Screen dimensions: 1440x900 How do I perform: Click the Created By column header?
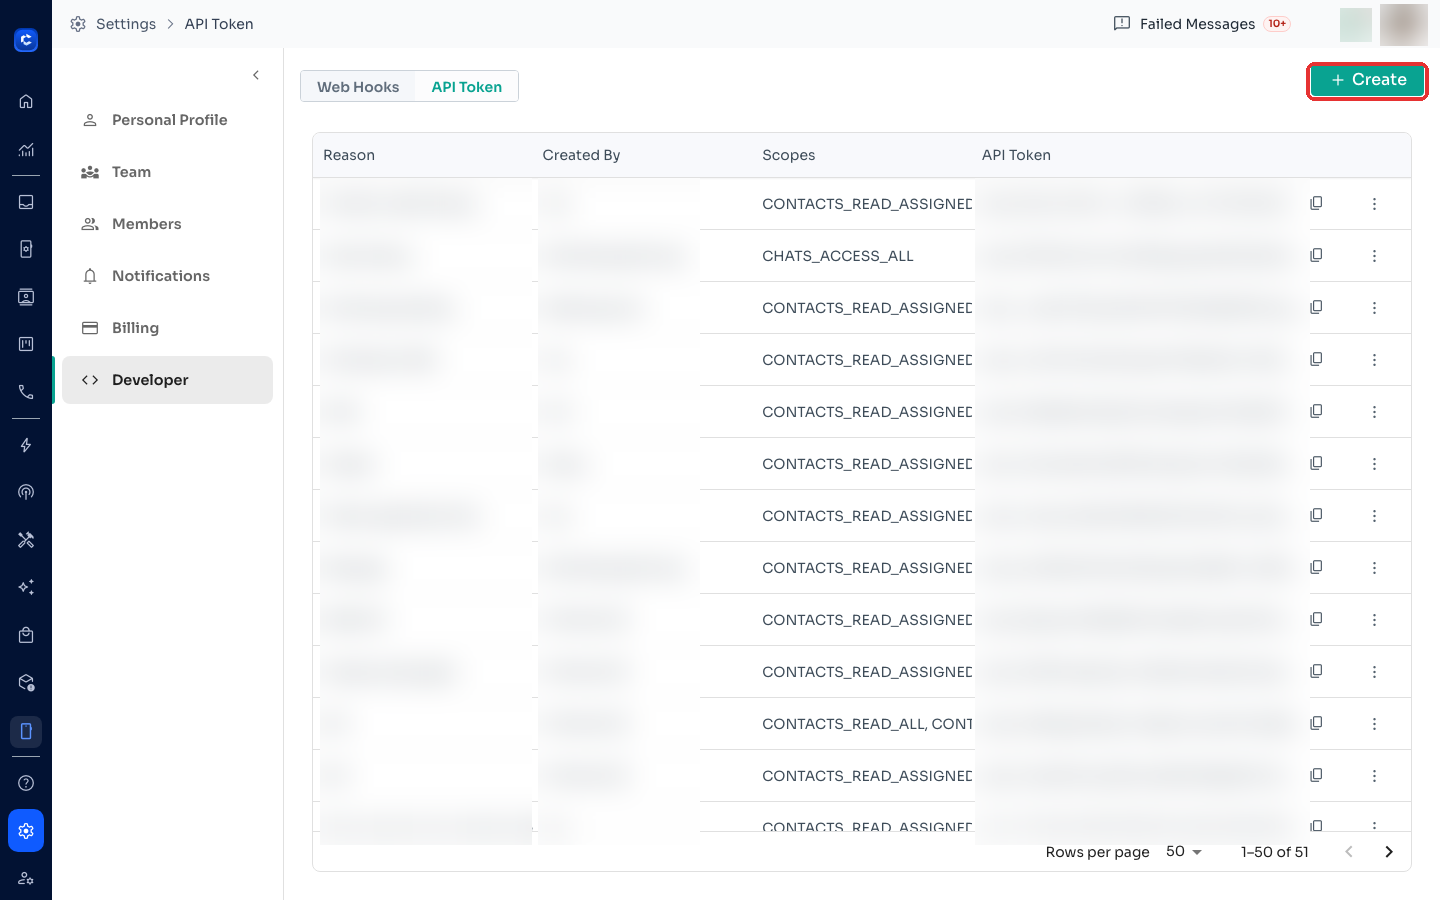(581, 155)
